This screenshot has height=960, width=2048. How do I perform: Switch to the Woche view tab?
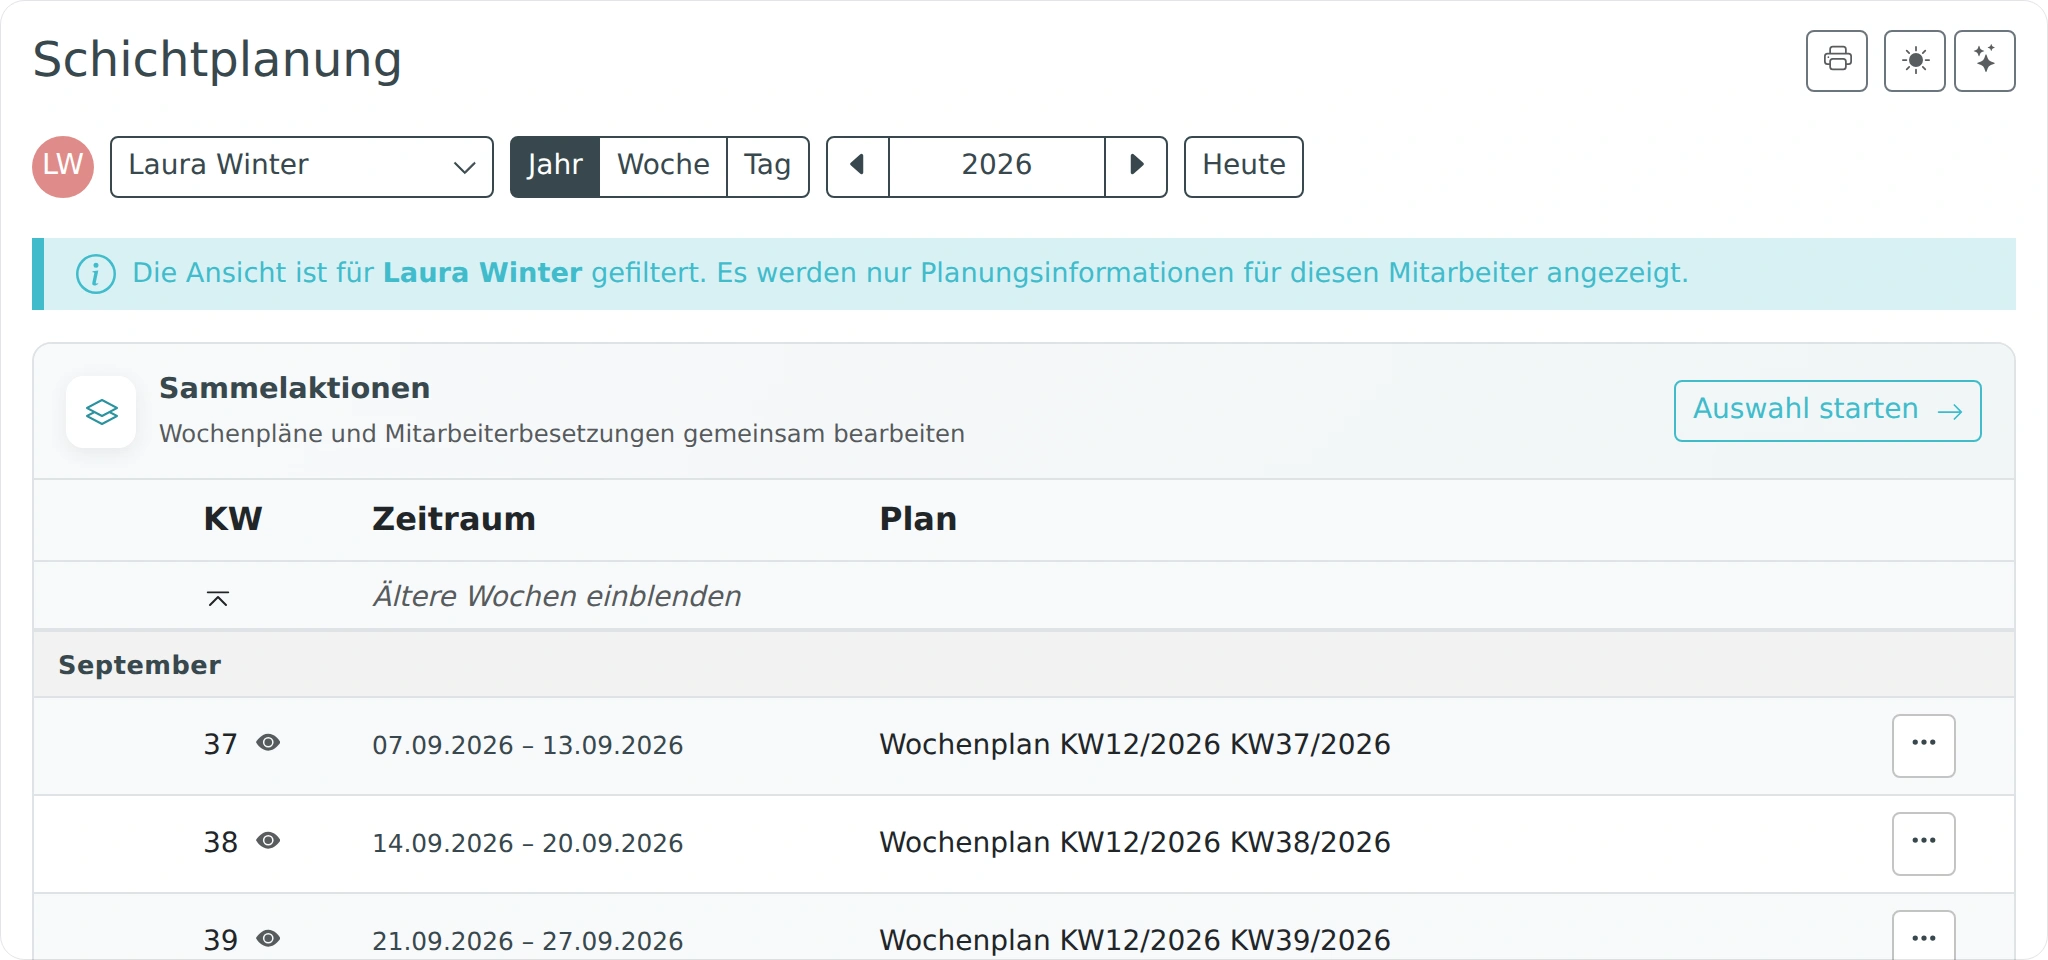pos(663,166)
